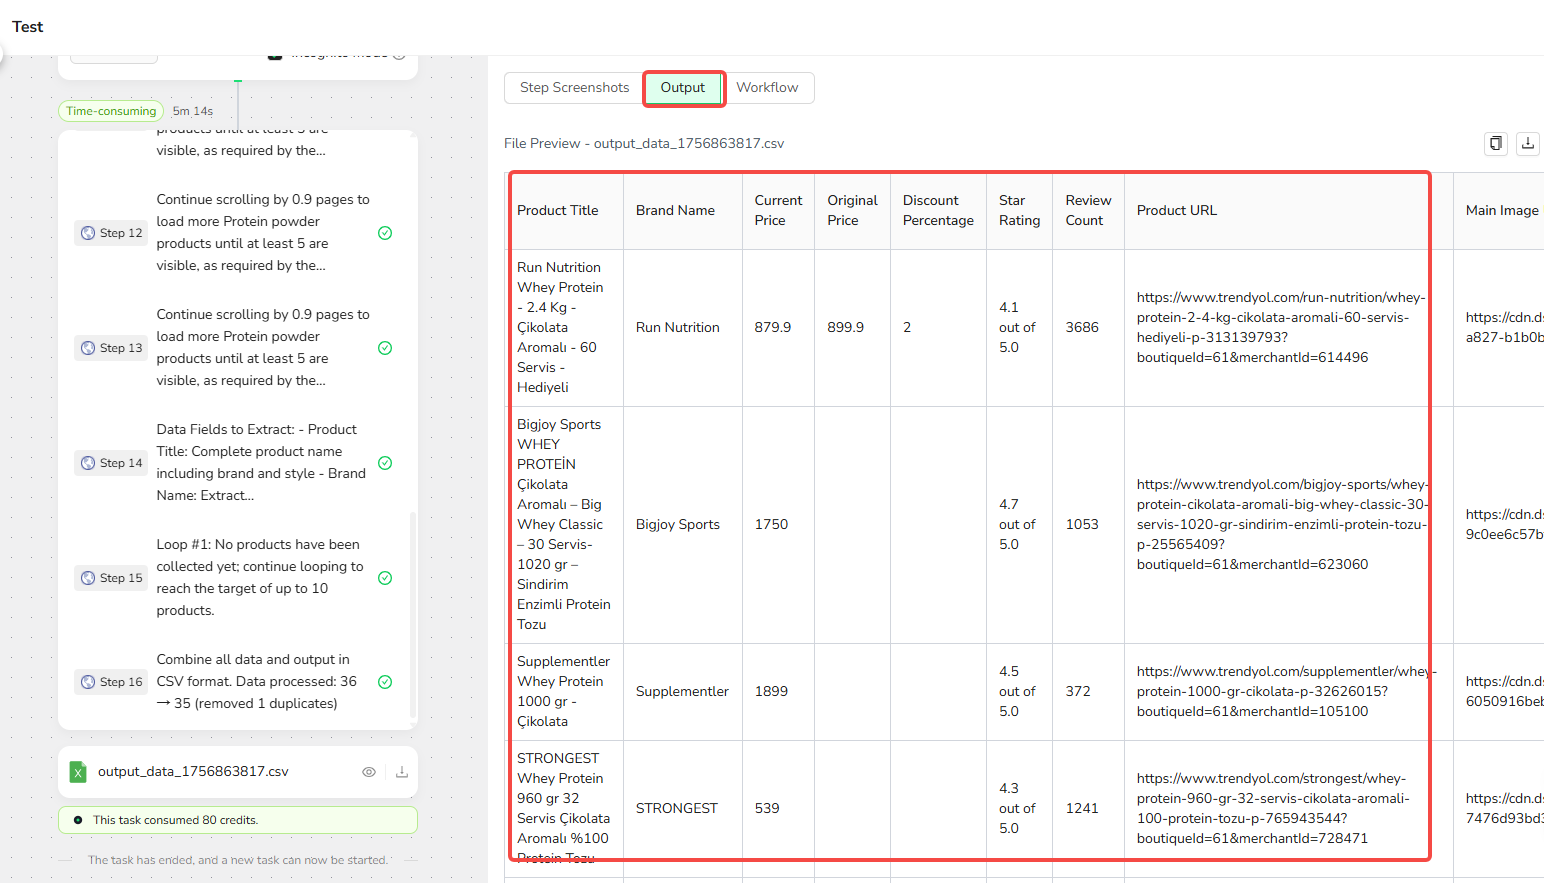Viewport: 1544px width, 883px height.
Task: Click the 4.7 out of 5.0 rating
Action: [x=1020, y=525]
